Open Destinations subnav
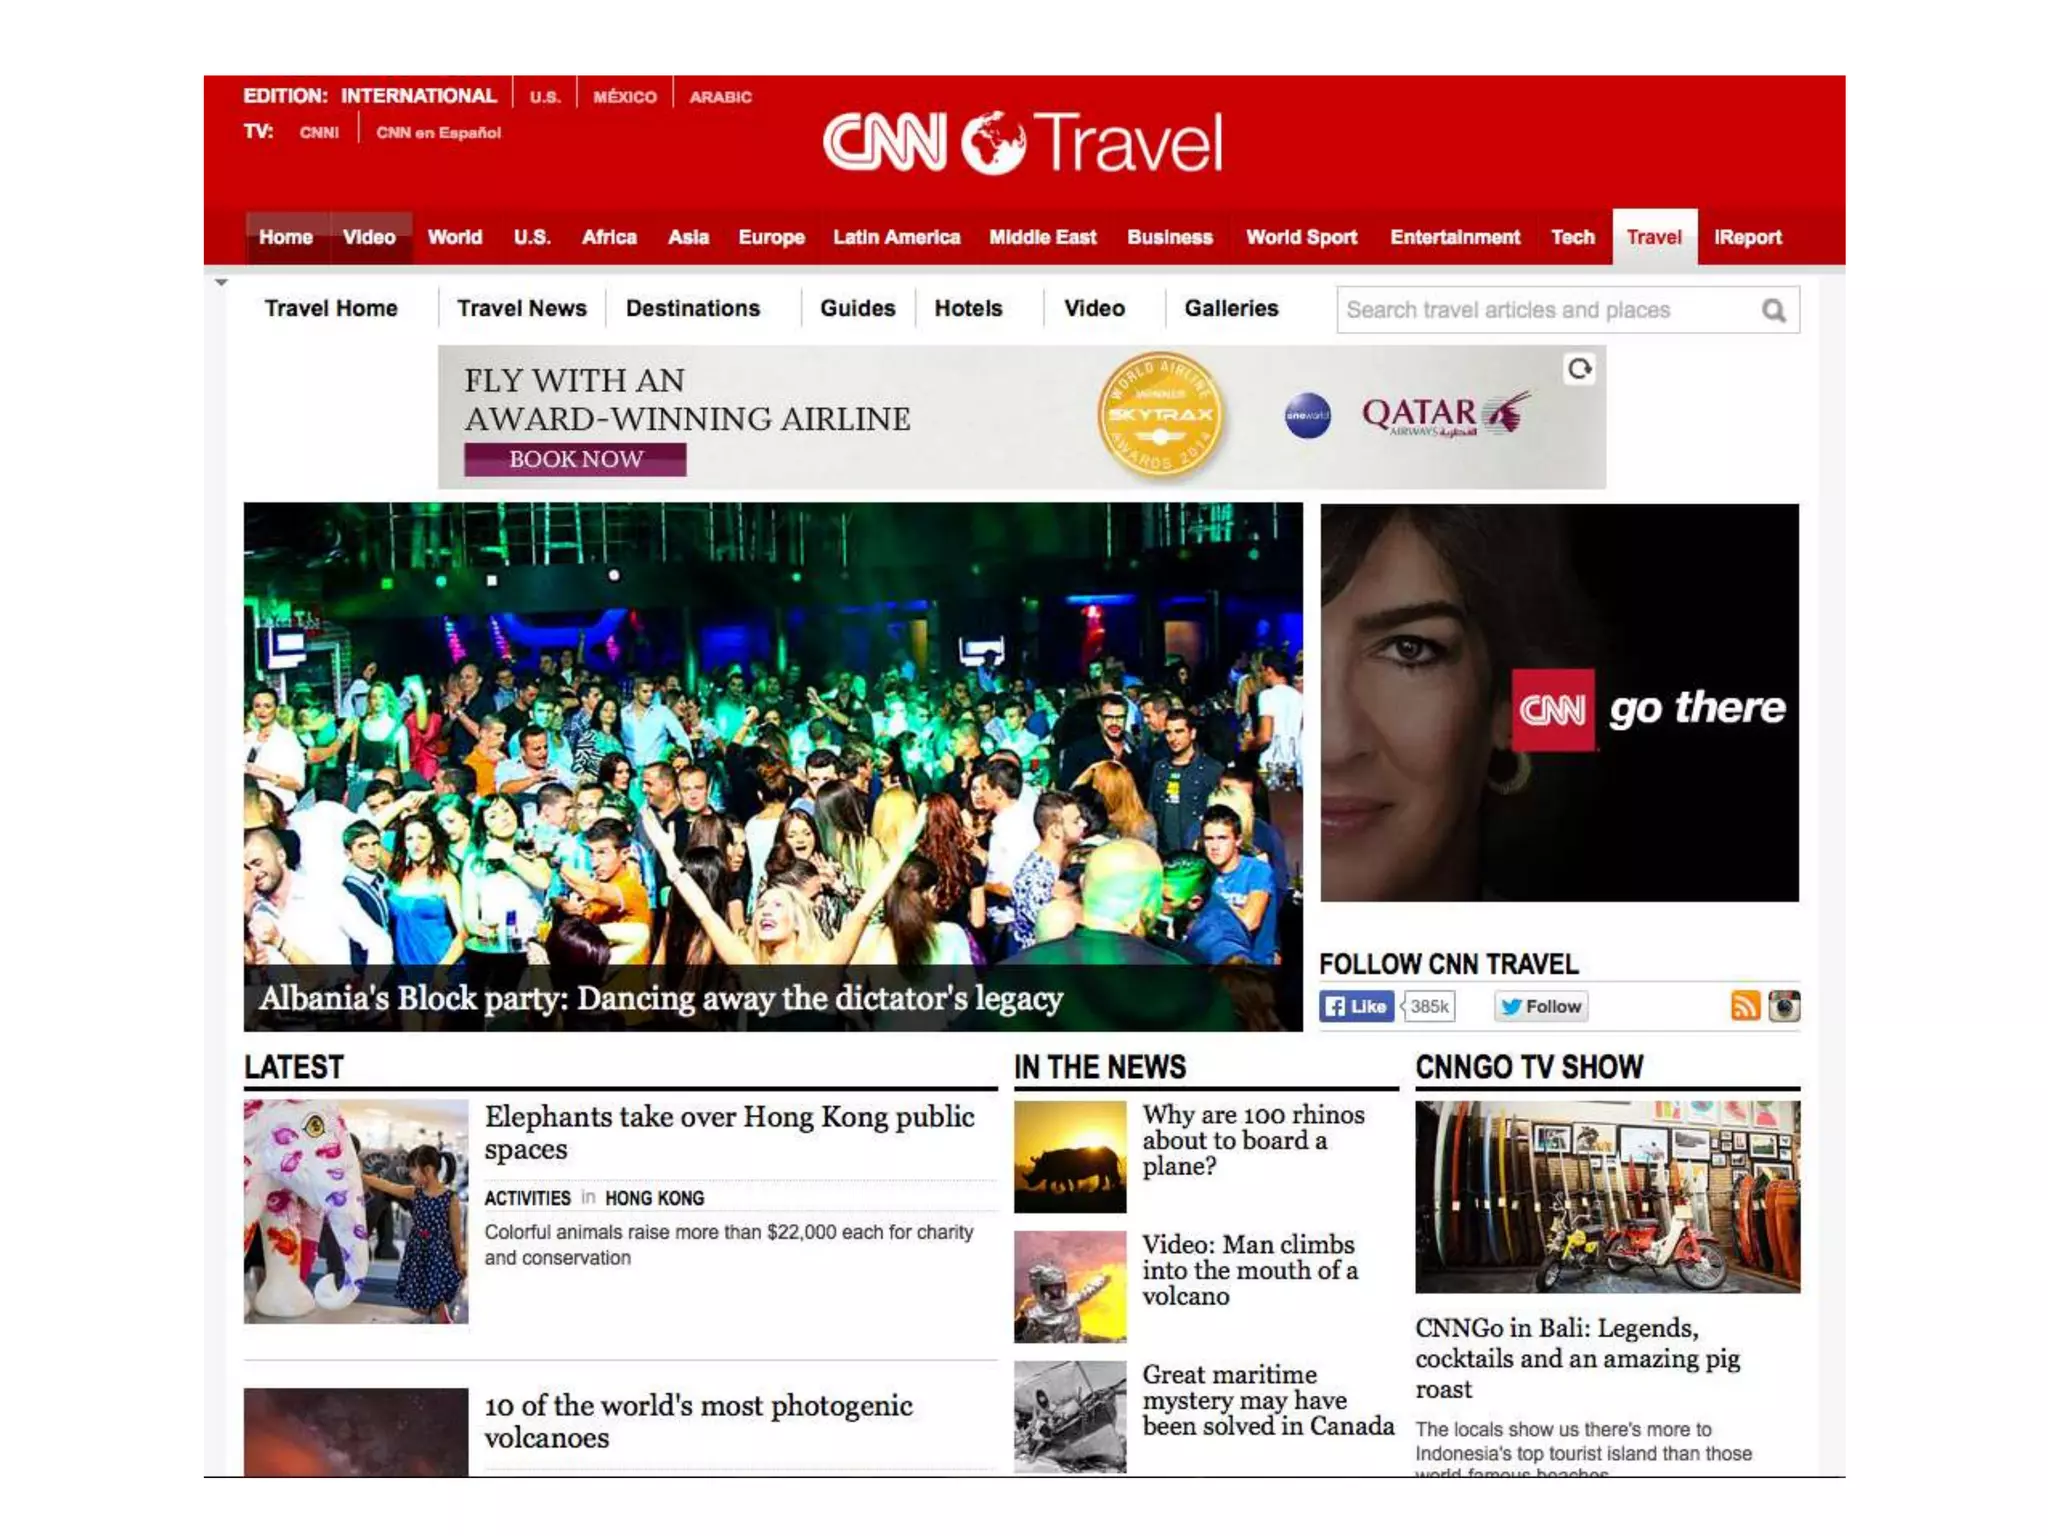This screenshot has height=1536, width=2048. pos(693,308)
